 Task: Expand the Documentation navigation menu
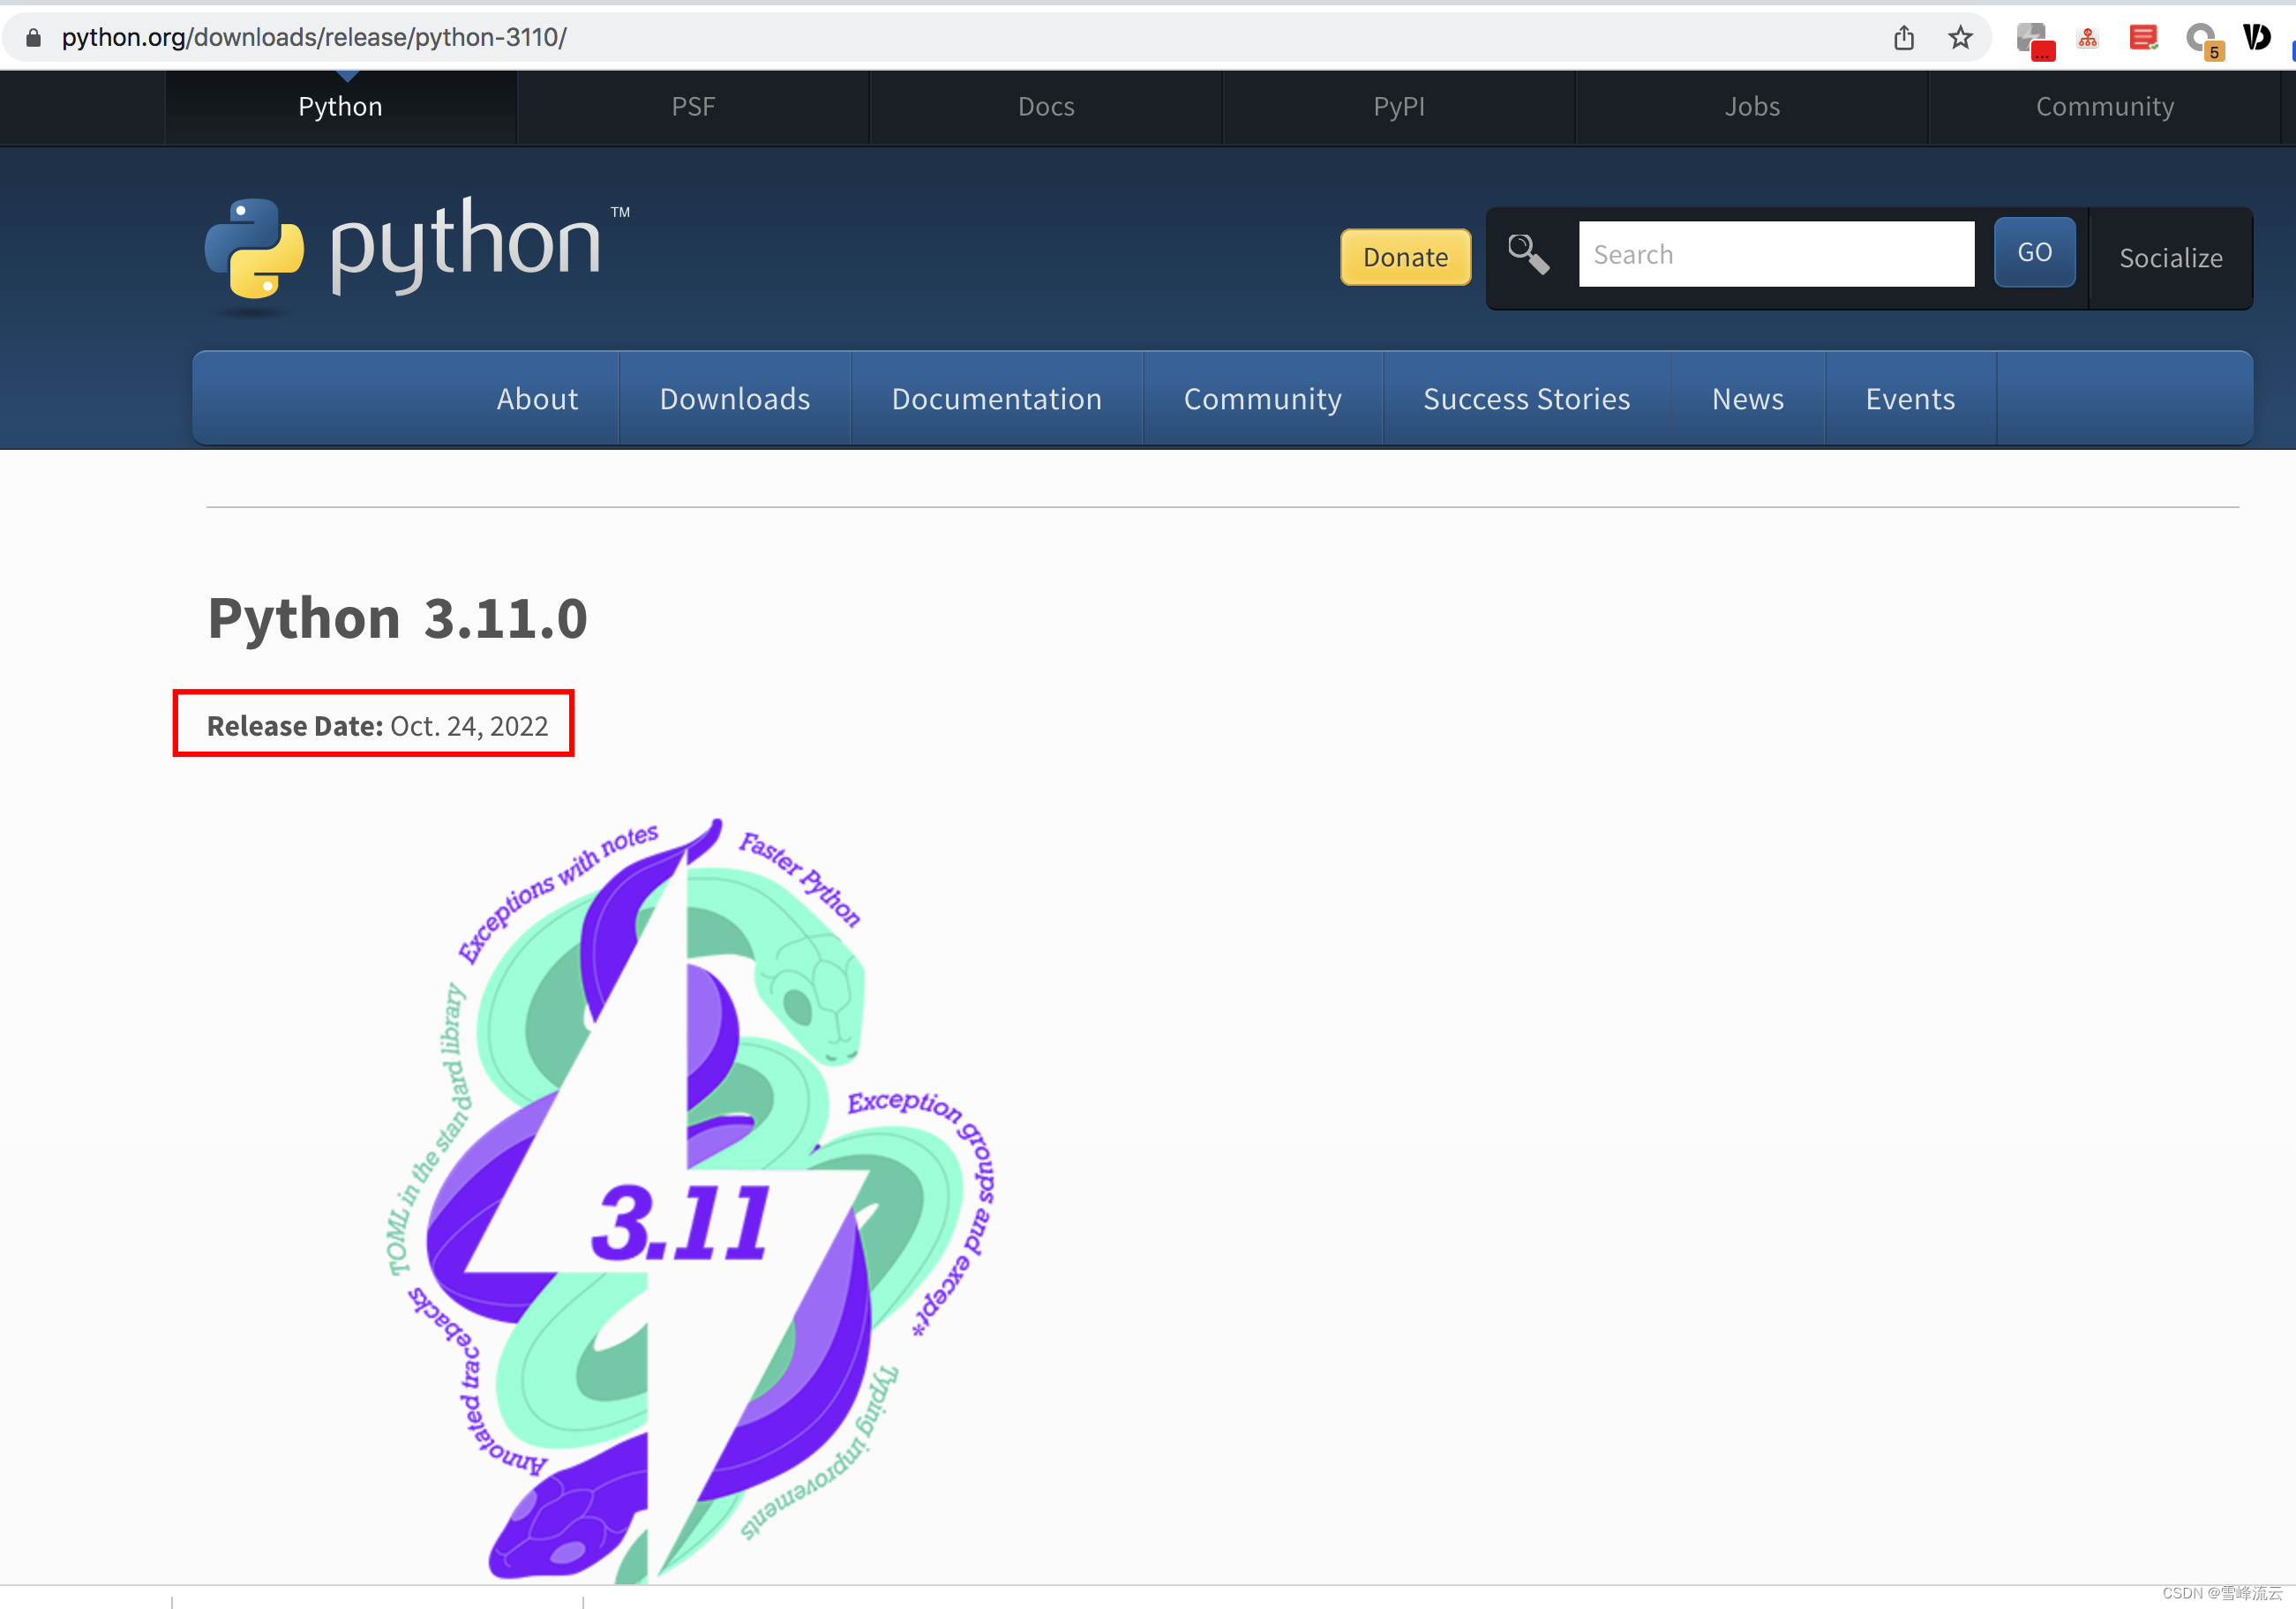(x=996, y=399)
